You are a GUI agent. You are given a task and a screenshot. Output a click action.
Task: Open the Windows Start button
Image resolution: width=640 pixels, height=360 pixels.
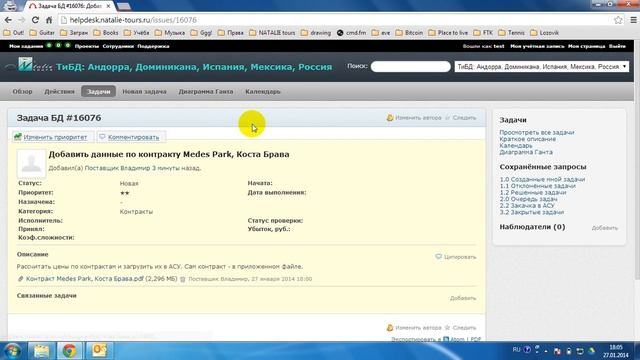[11, 351]
